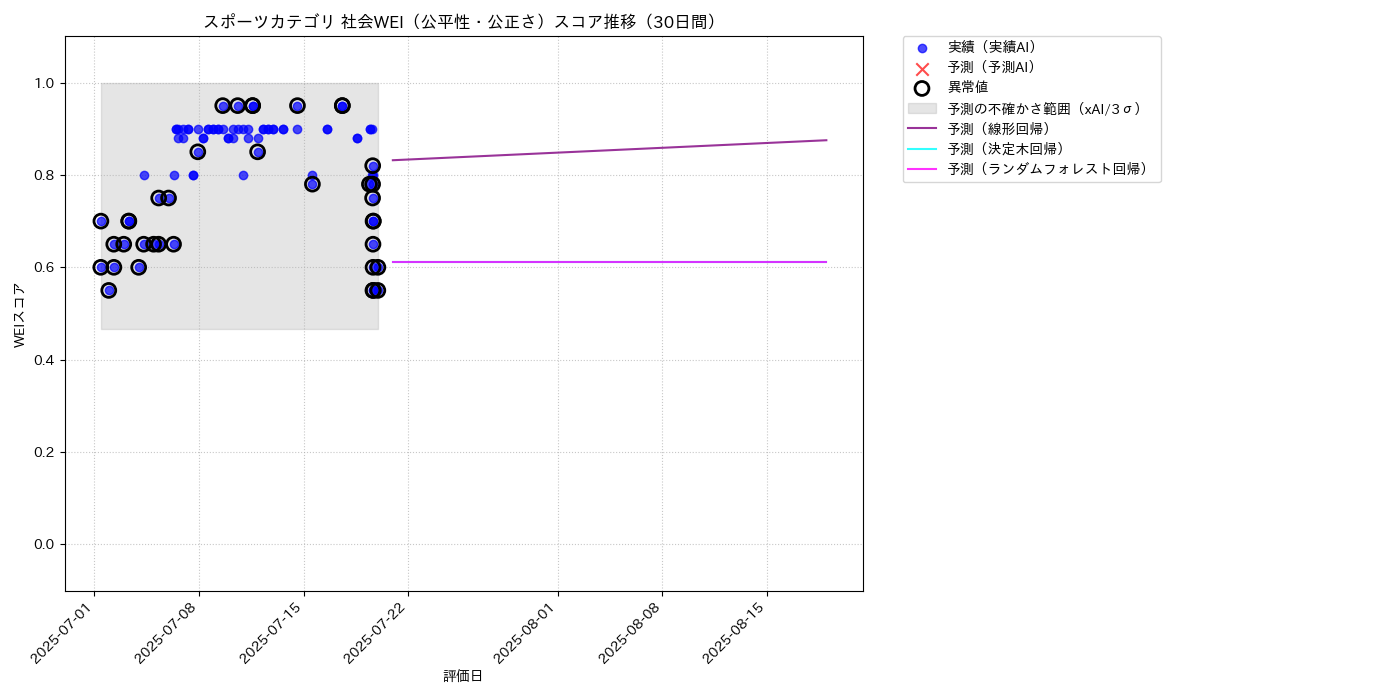Click the cyan line swatch for 決定木回帰

point(922,149)
